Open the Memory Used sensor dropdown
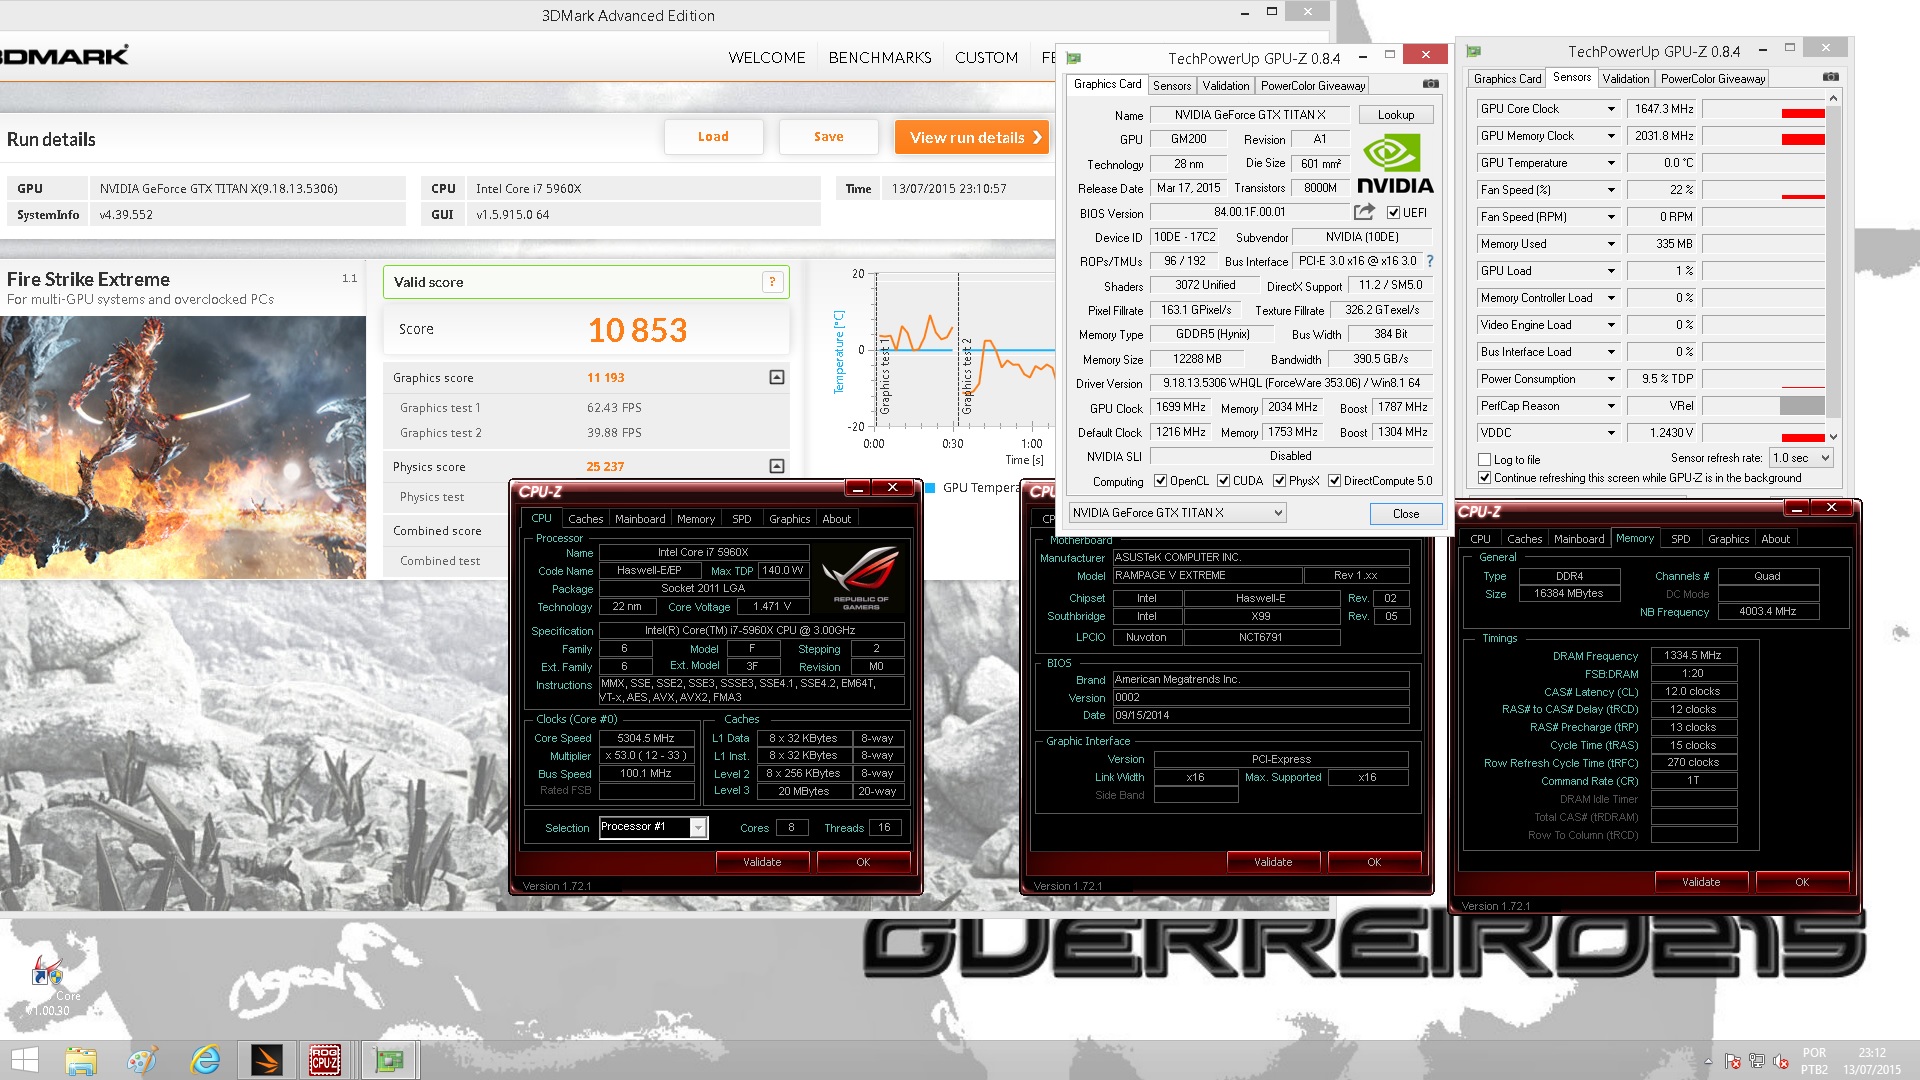1920x1080 pixels. point(1611,244)
